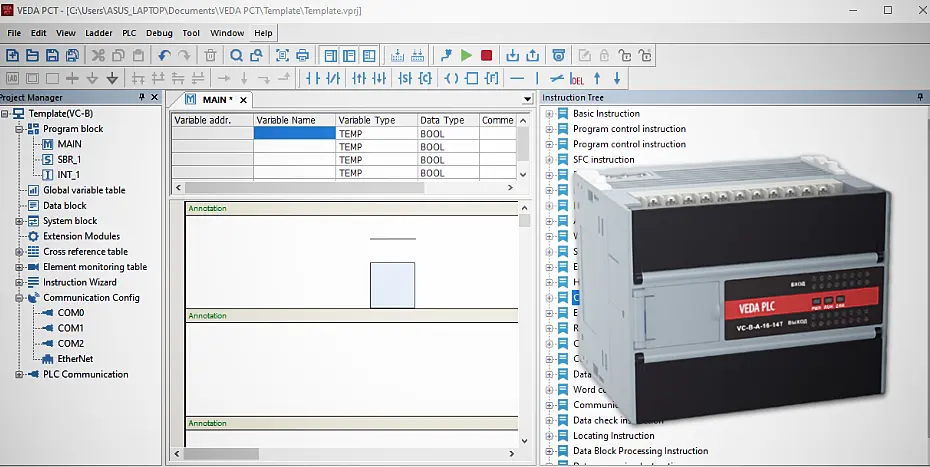Toggle the Project Manager pin
The image size is (930, 467).
pos(142,97)
